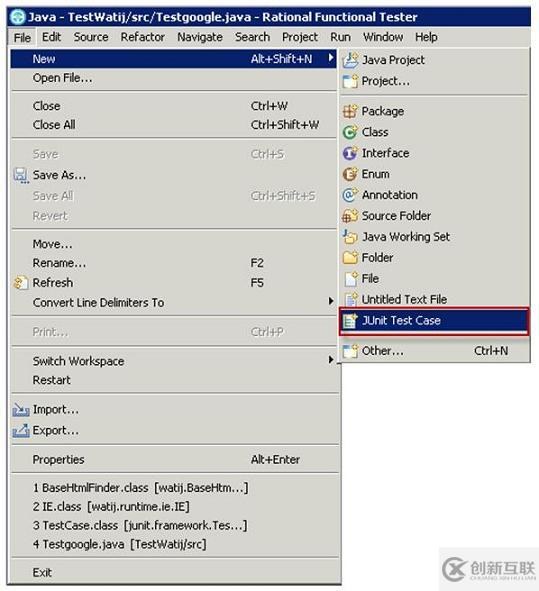
Task: Open the Refactor menu
Action: [142, 37]
